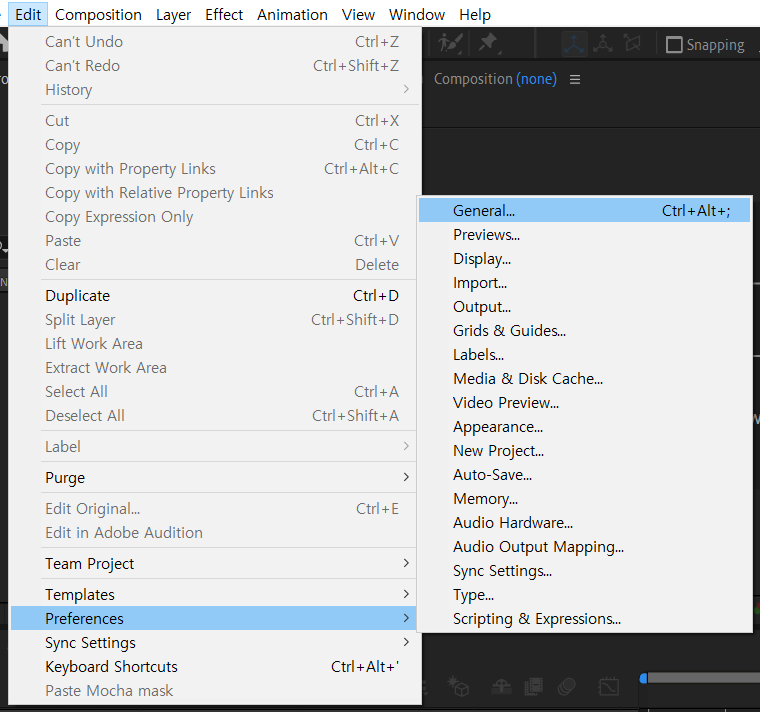Screen dimensions: 760x712
Task: Choose New Project... preferences
Action: click(585, 451)
